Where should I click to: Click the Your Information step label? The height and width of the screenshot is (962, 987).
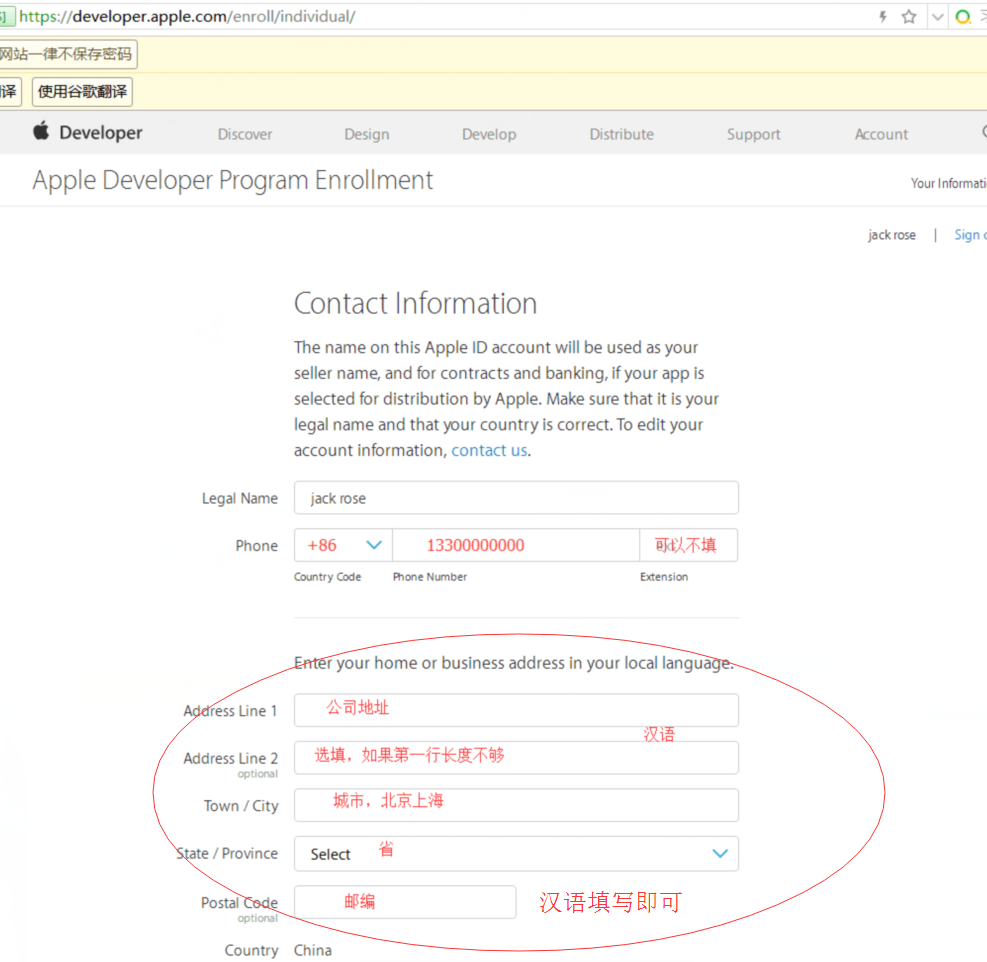tap(949, 183)
